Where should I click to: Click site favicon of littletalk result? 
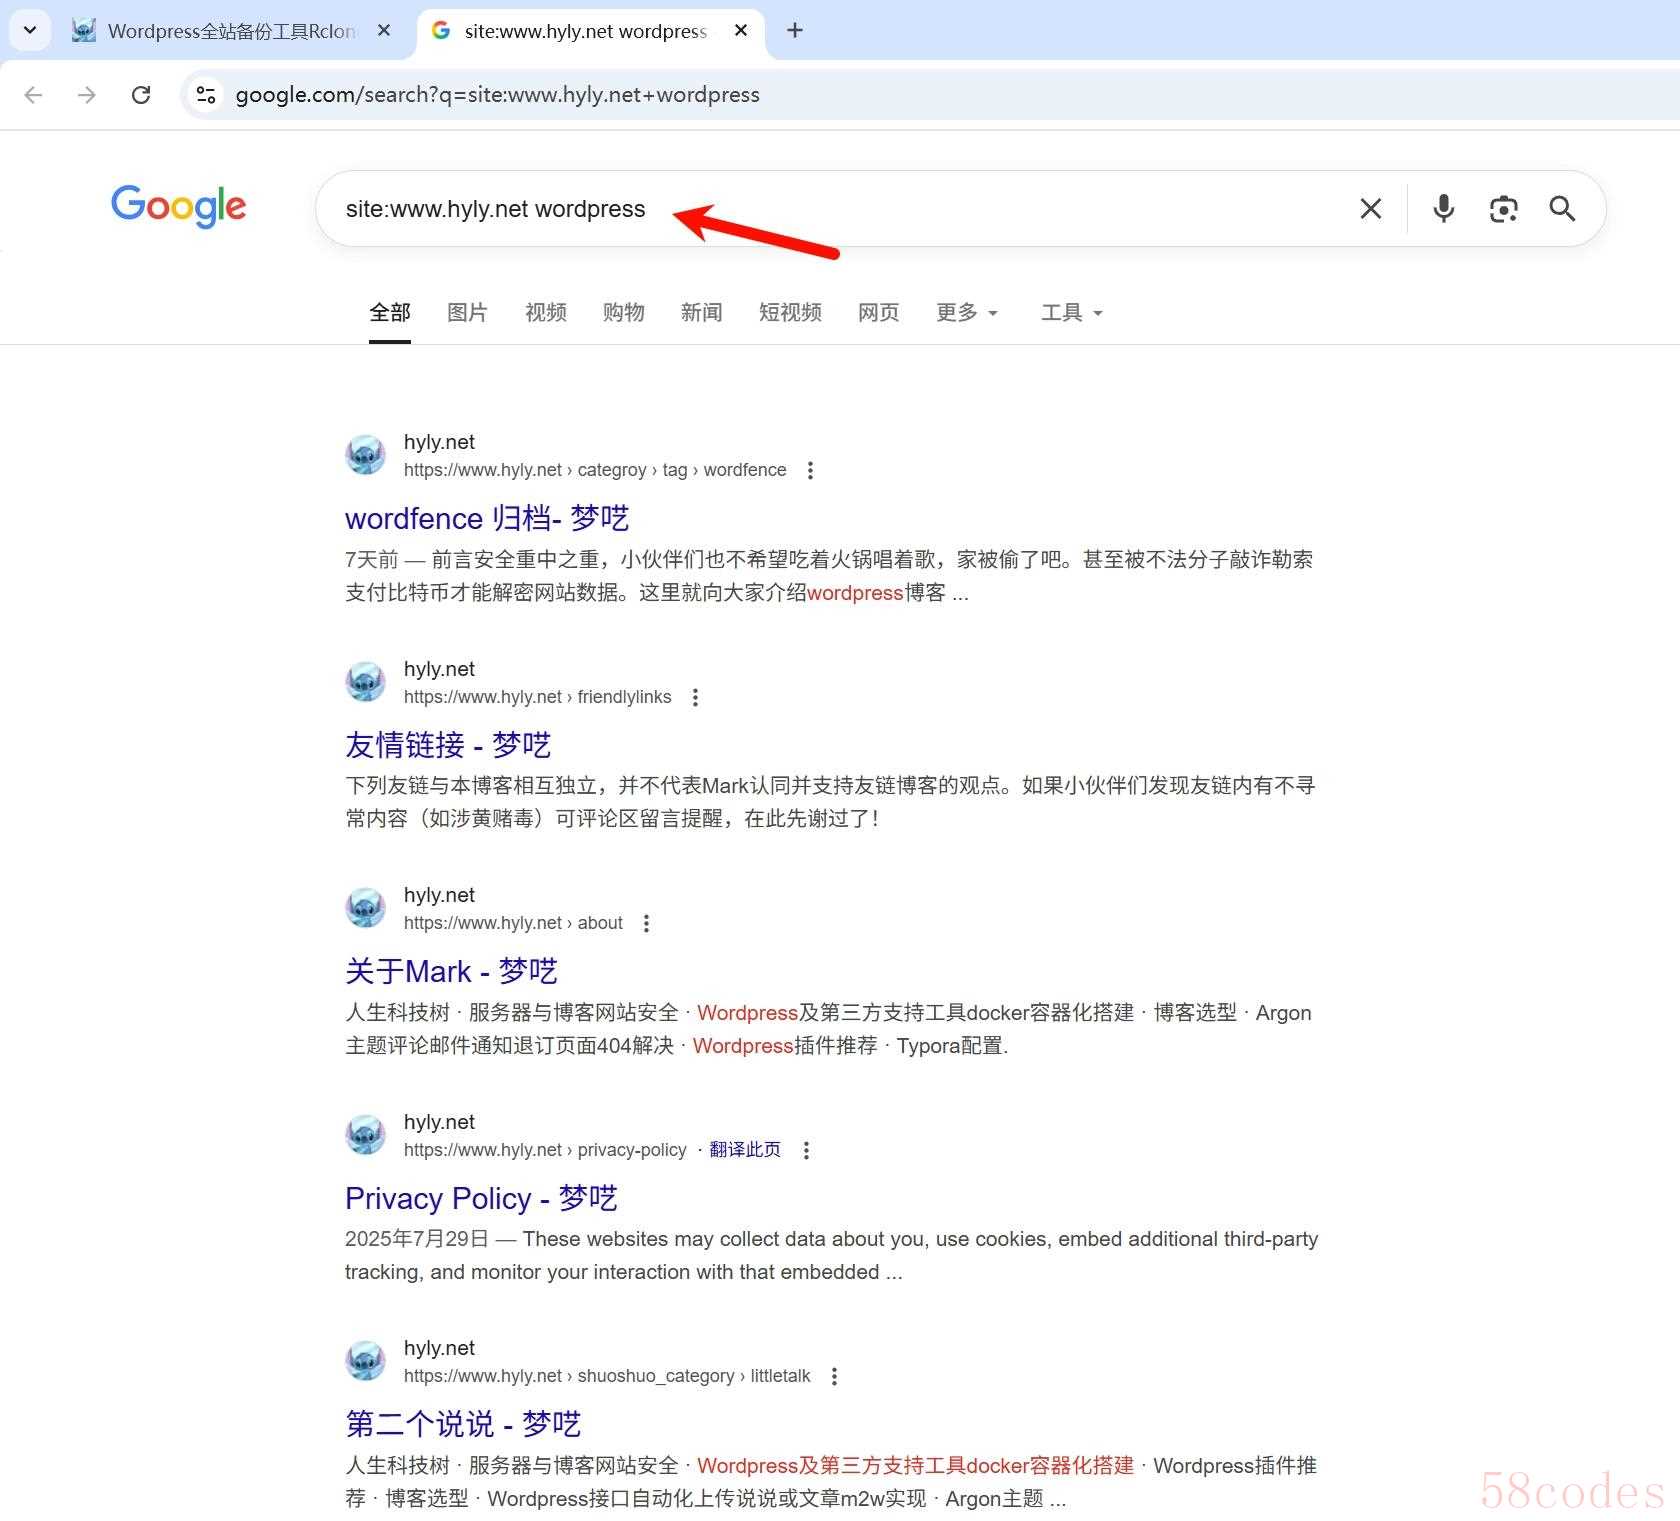pyautogui.click(x=365, y=1361)
